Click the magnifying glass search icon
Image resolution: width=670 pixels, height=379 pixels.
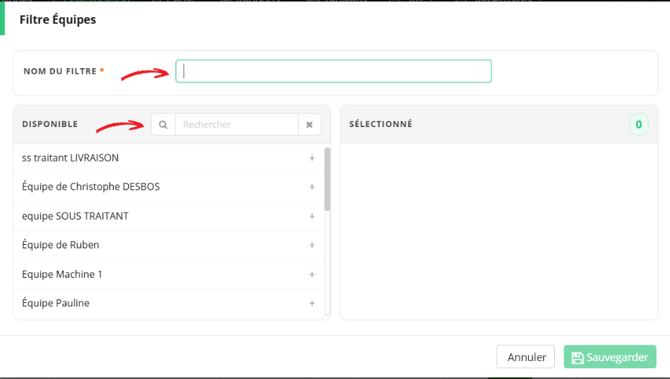(163, 124)
